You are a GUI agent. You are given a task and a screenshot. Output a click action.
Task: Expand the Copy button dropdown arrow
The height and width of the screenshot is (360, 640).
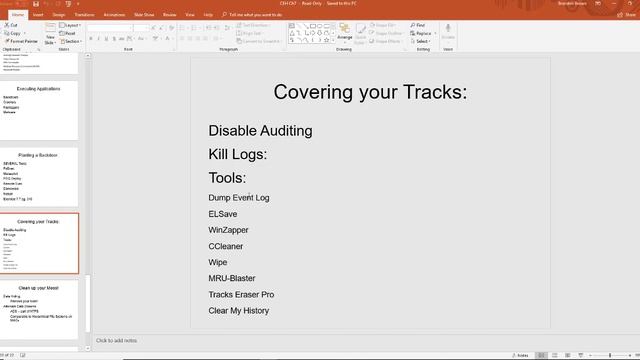(24, 33)
